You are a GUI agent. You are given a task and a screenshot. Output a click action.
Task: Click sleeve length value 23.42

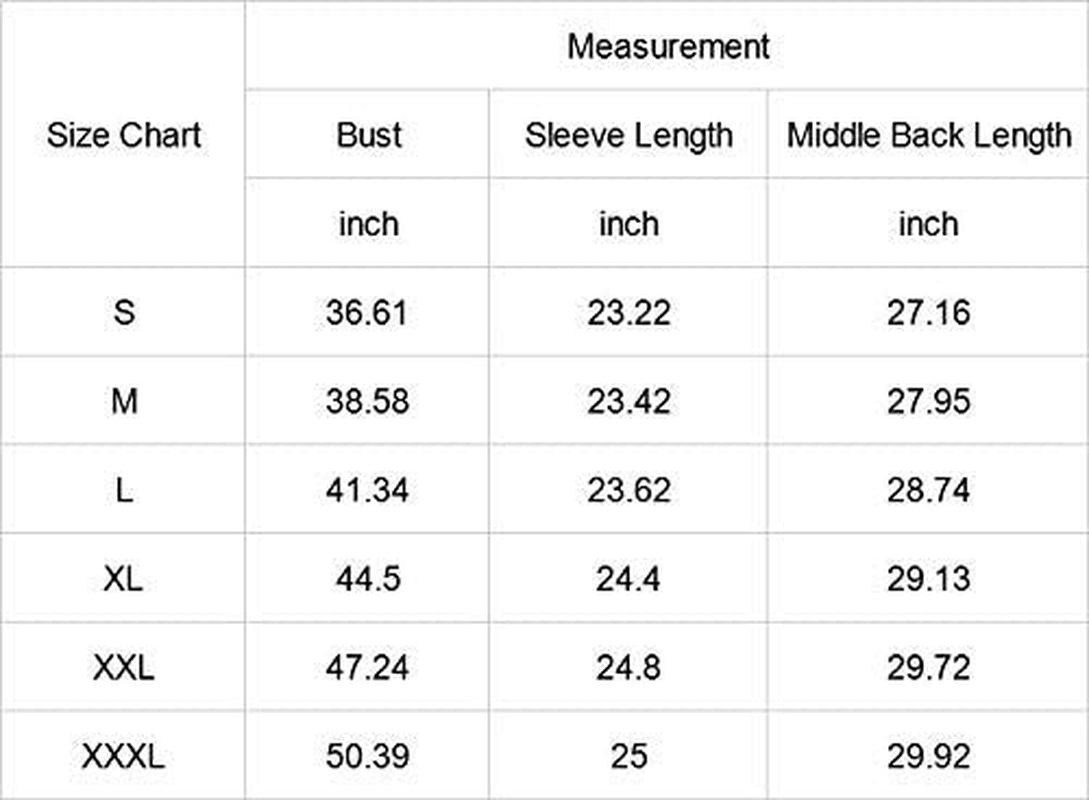click(x=628, y=401)
